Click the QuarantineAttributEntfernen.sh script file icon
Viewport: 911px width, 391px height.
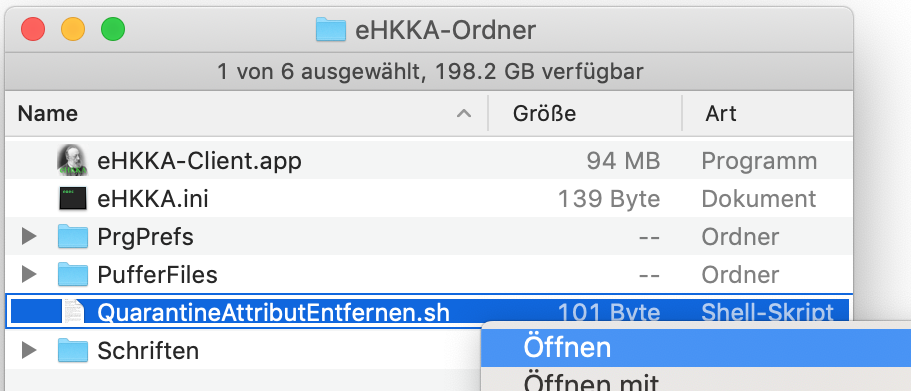(x=73, y=313)
